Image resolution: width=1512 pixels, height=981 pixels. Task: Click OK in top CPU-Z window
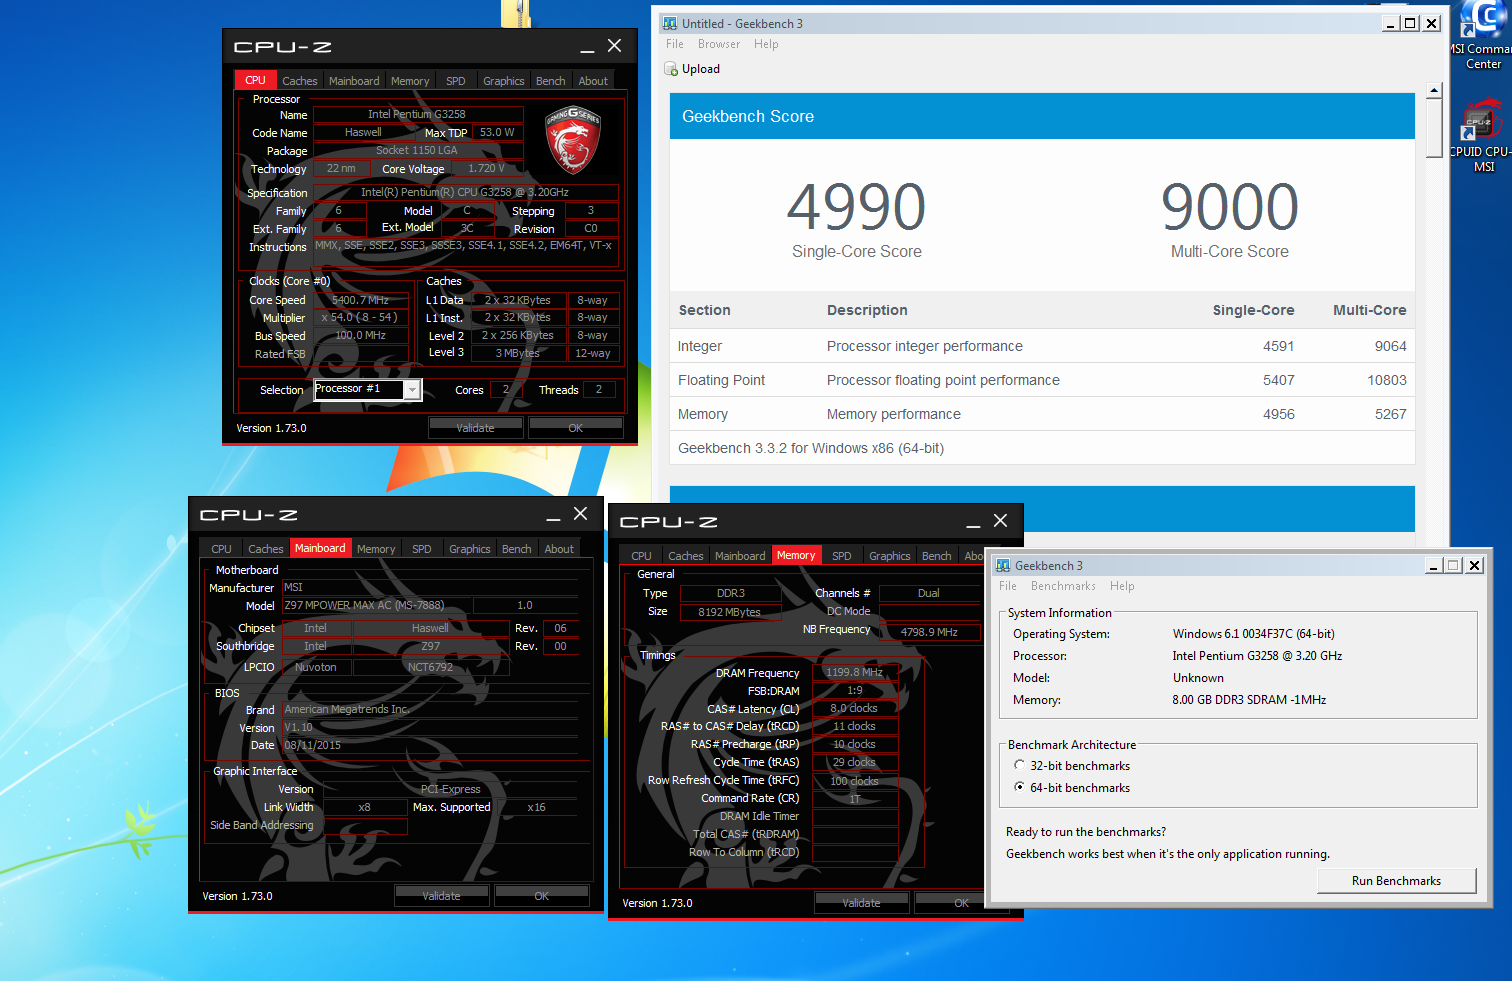576,428
